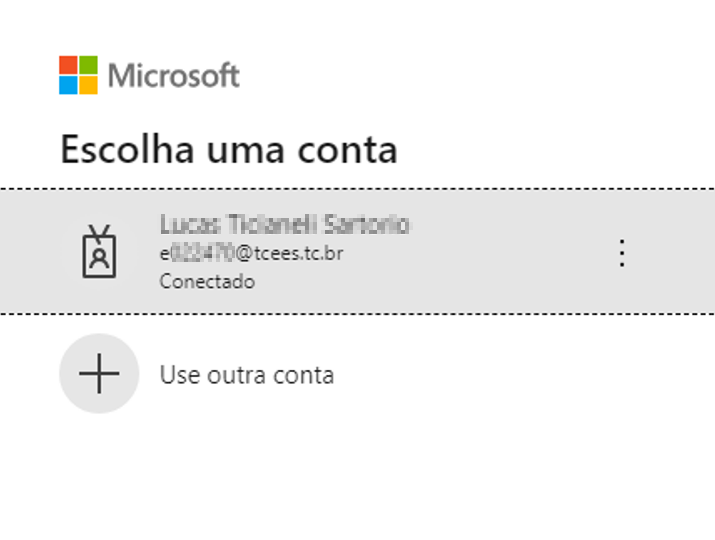The image size is (715, 540).
Task: Expand more options for tcees.tc.br account
Action: click(x=622, y=253)
